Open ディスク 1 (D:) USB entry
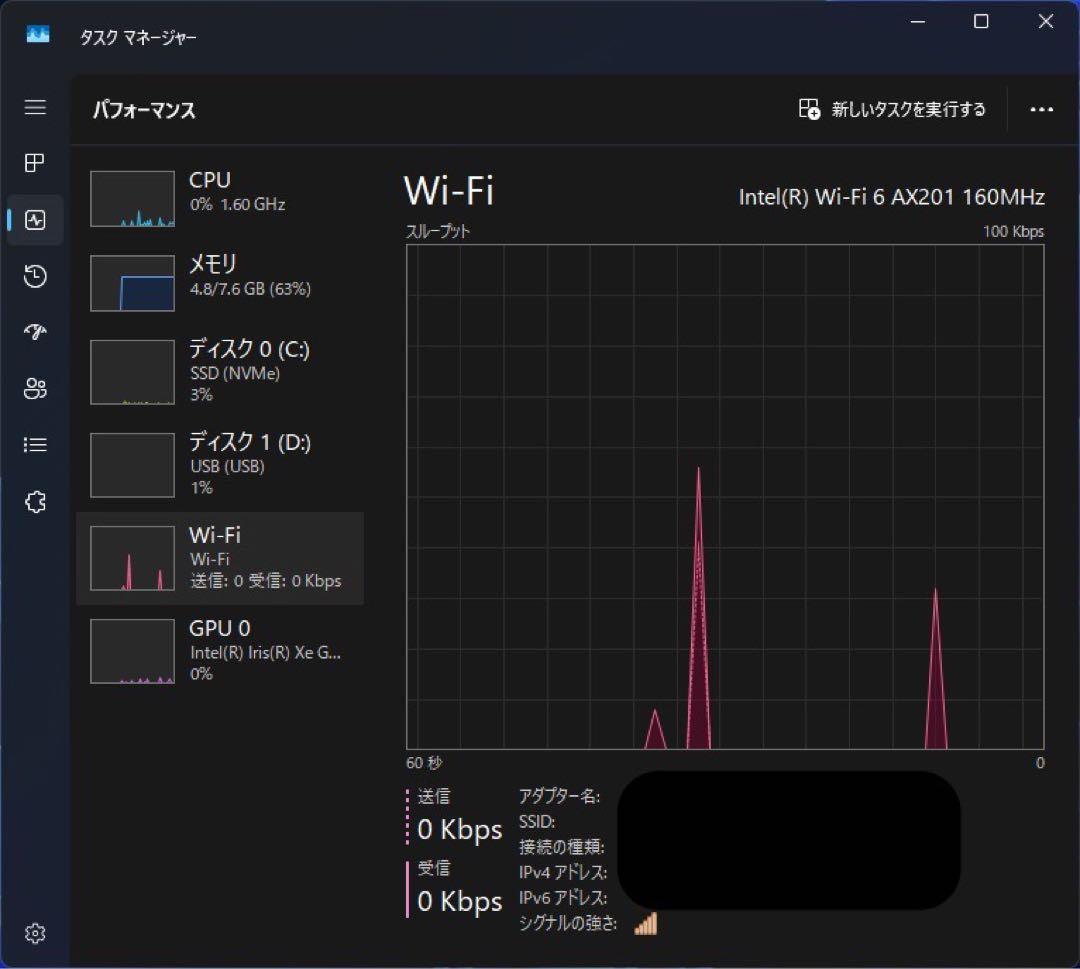 click(x=220, y=463)
